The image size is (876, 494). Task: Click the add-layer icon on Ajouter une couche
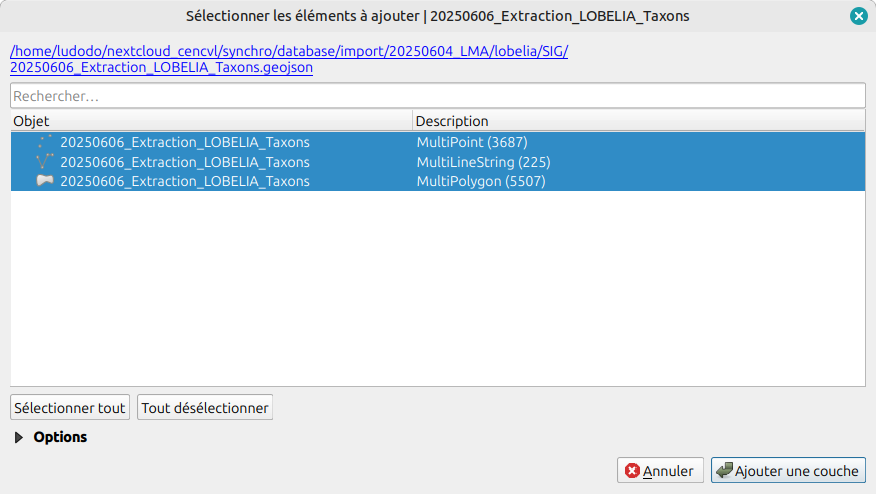724,471
